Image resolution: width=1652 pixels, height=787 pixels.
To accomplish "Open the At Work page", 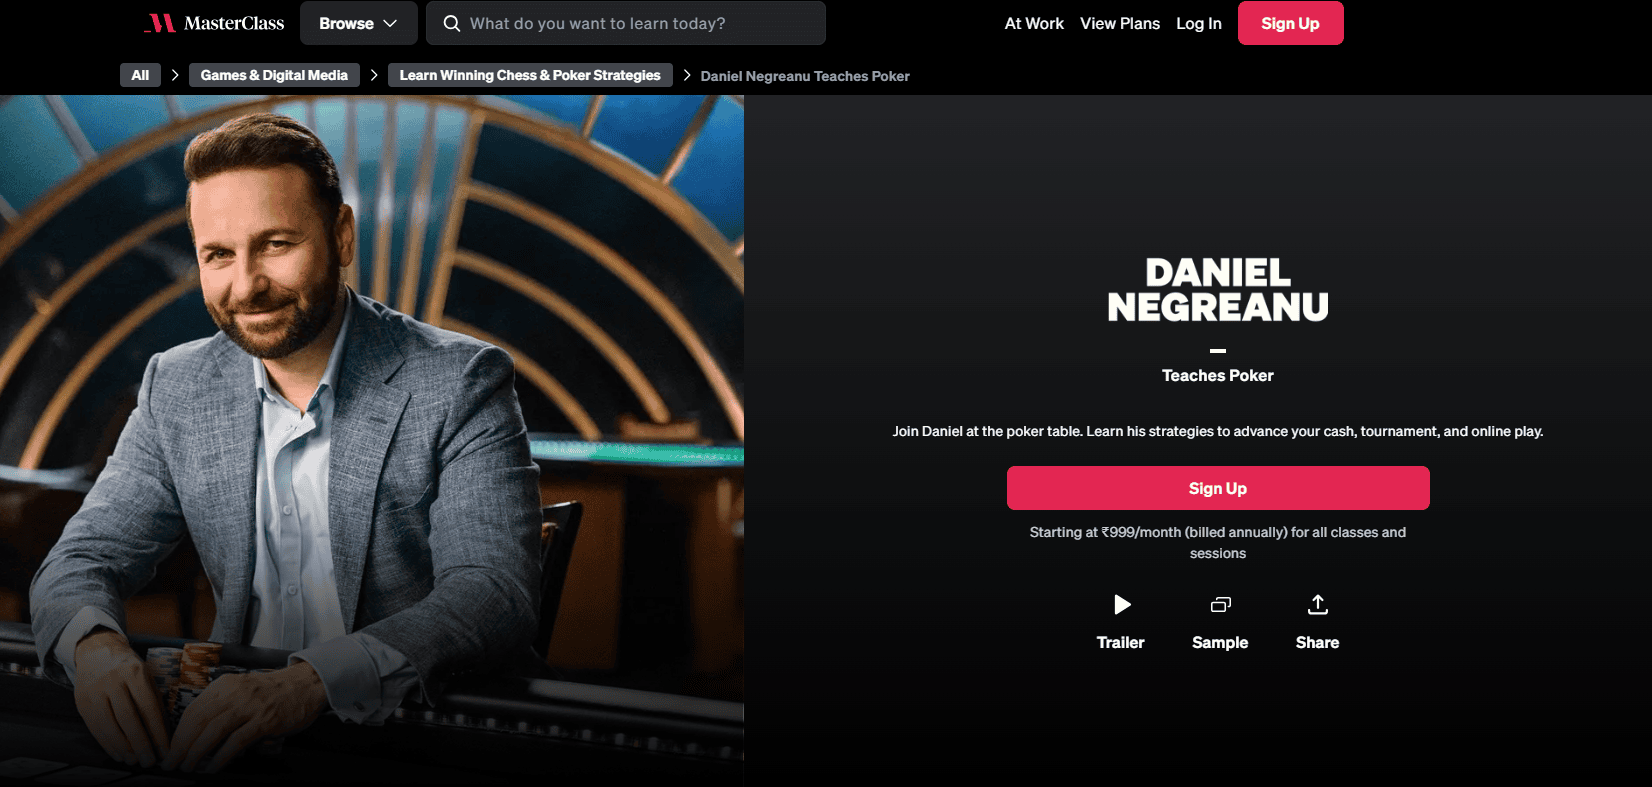I will (1034, 23).
